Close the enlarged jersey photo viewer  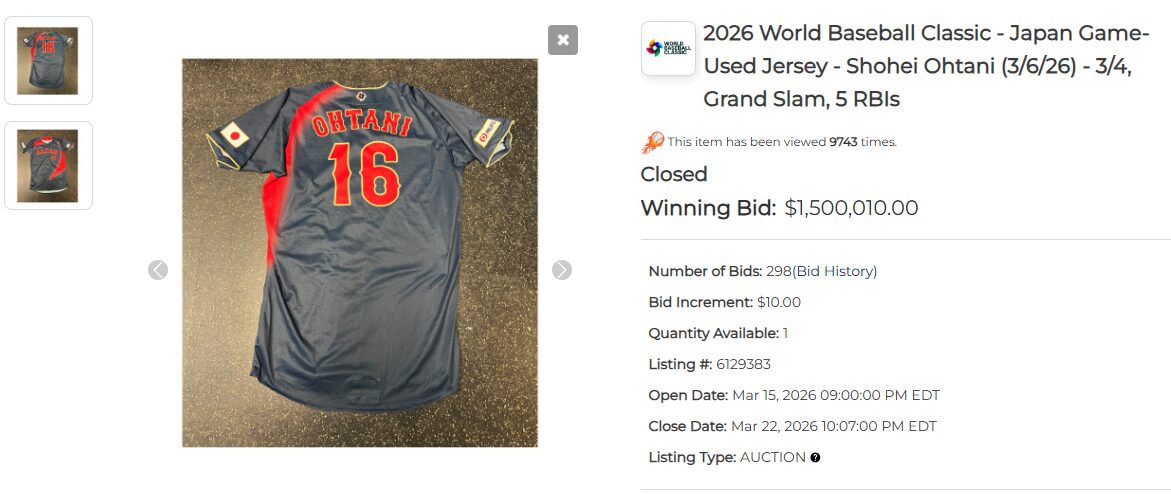[x=563, y=40]
